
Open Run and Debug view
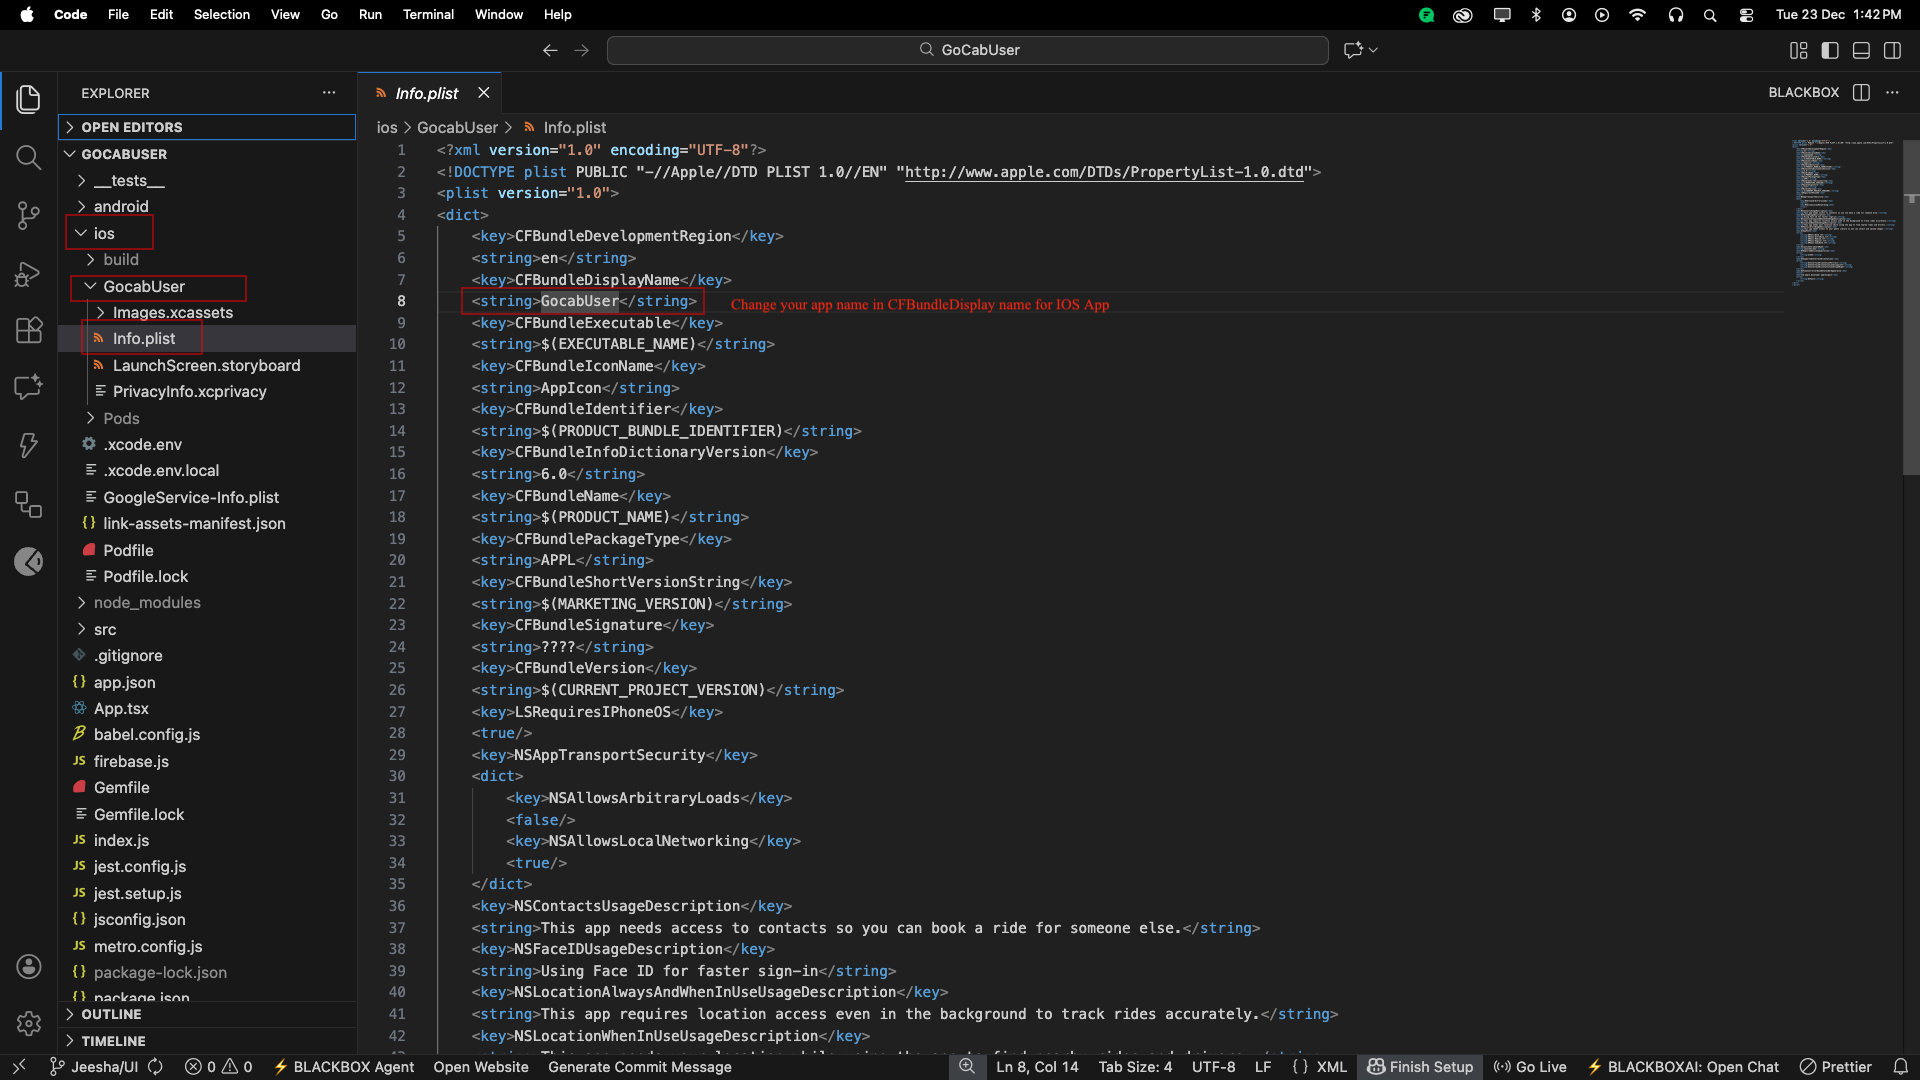click(28, 273)
